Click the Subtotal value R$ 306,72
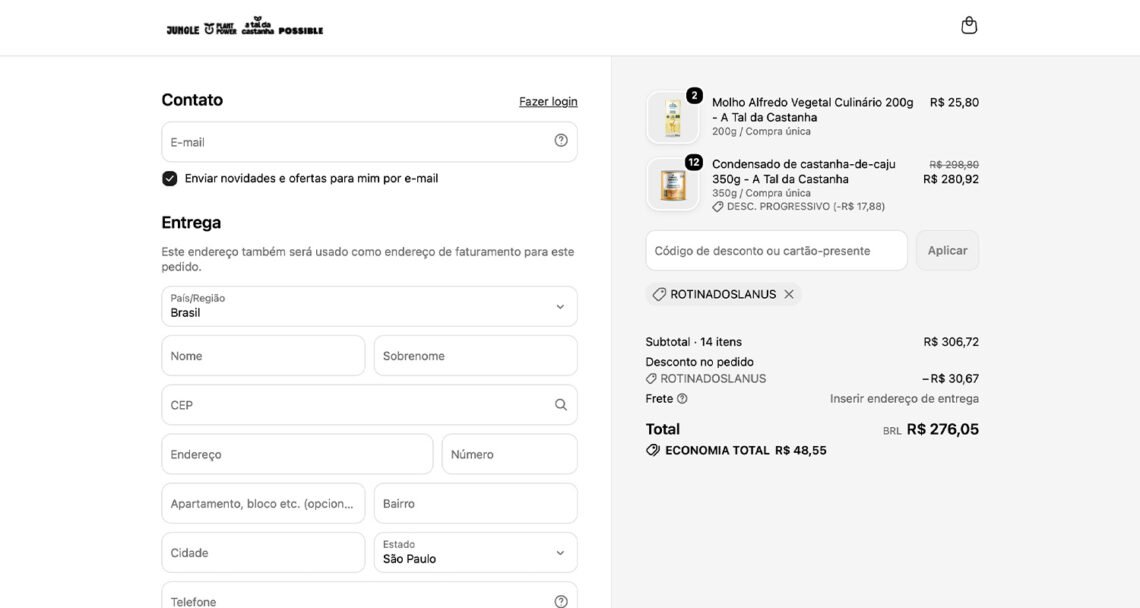The image size is (1140, 608). point(951,342)
